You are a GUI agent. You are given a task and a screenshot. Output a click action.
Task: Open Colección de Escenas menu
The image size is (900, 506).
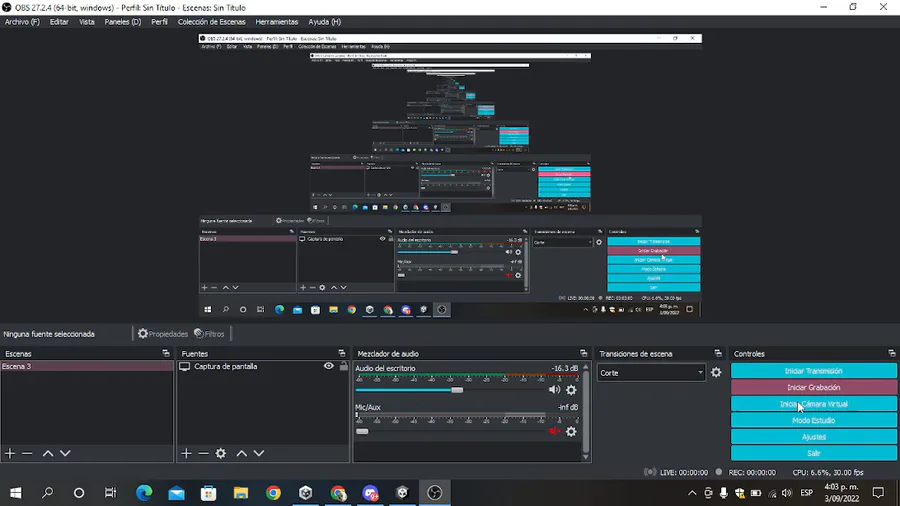211,22
